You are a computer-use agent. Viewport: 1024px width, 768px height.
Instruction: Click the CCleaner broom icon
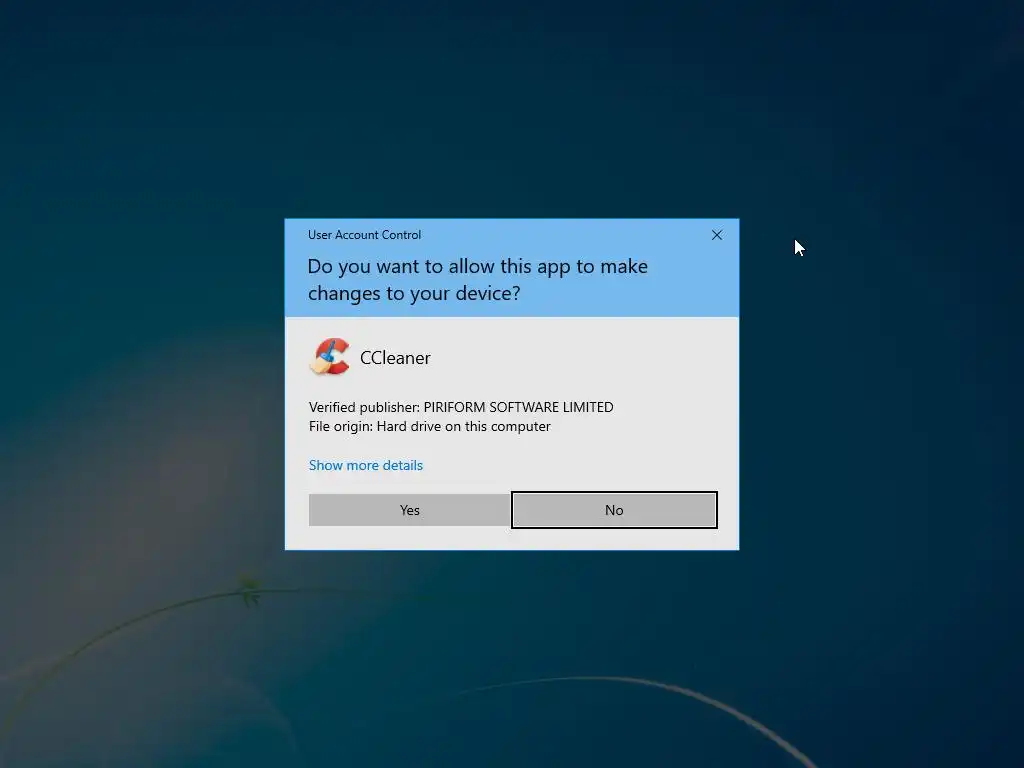(330, 357)
